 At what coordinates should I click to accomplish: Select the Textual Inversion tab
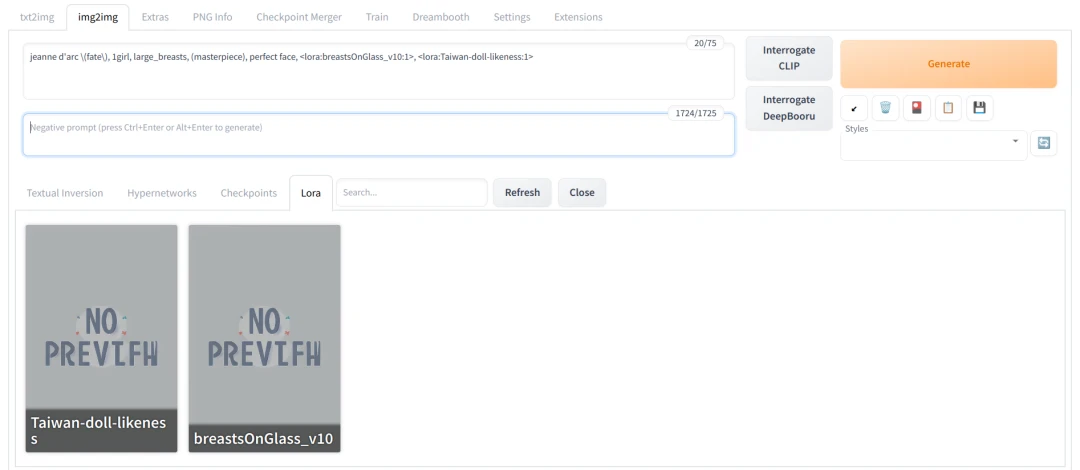[65, 193]
